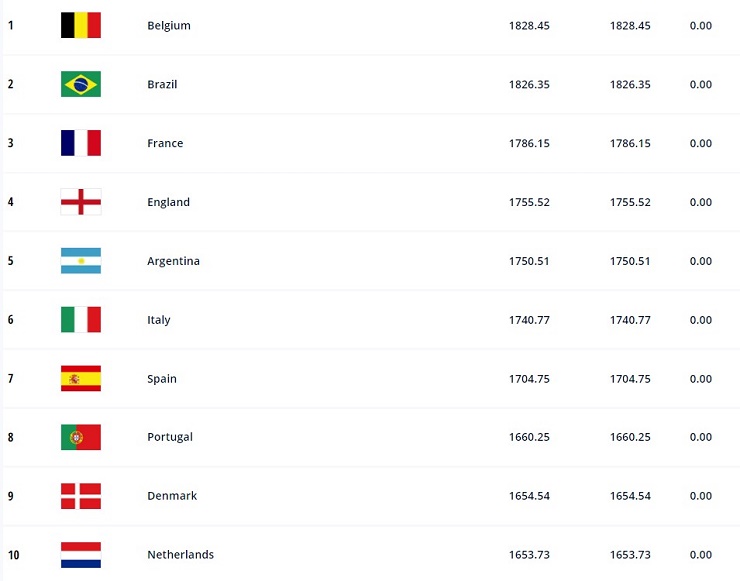Open the Netherlands team link
Screen dimensions: 740x581
coord(180,555)
